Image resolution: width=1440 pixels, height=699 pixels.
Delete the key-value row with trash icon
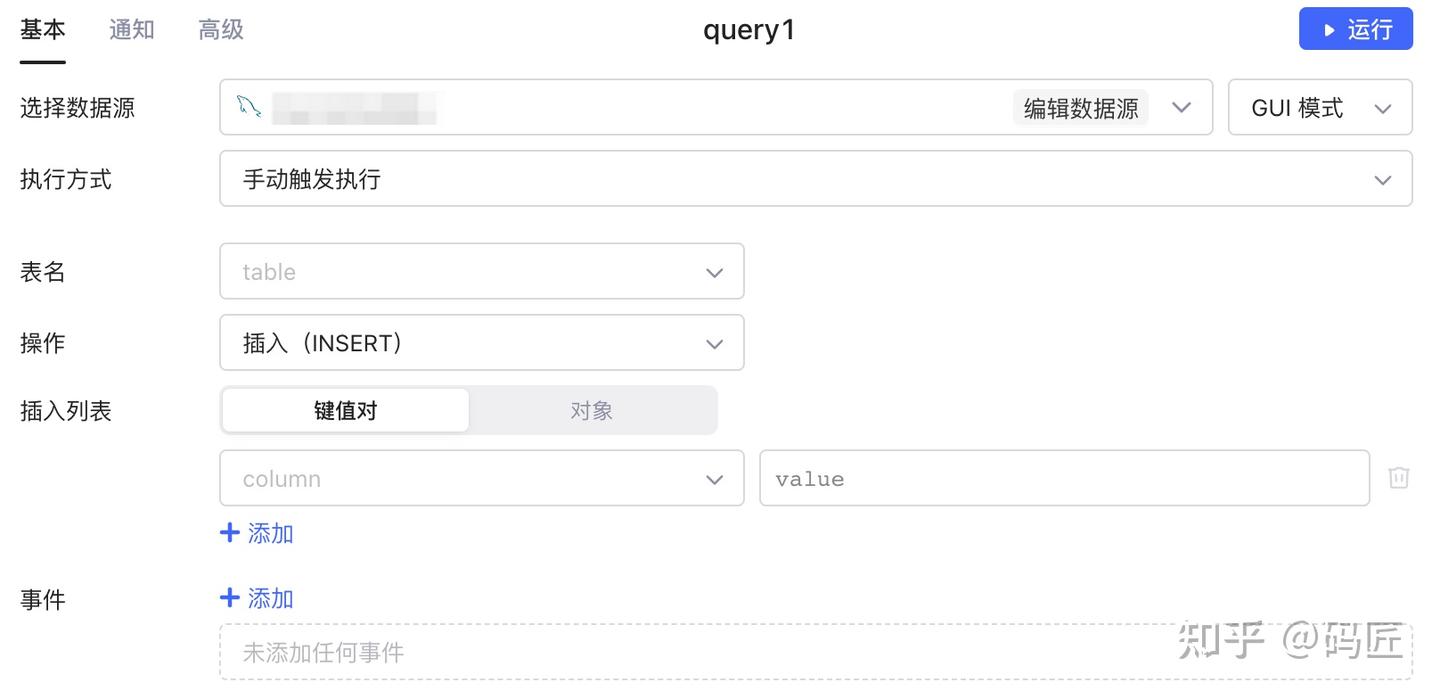1399,478
